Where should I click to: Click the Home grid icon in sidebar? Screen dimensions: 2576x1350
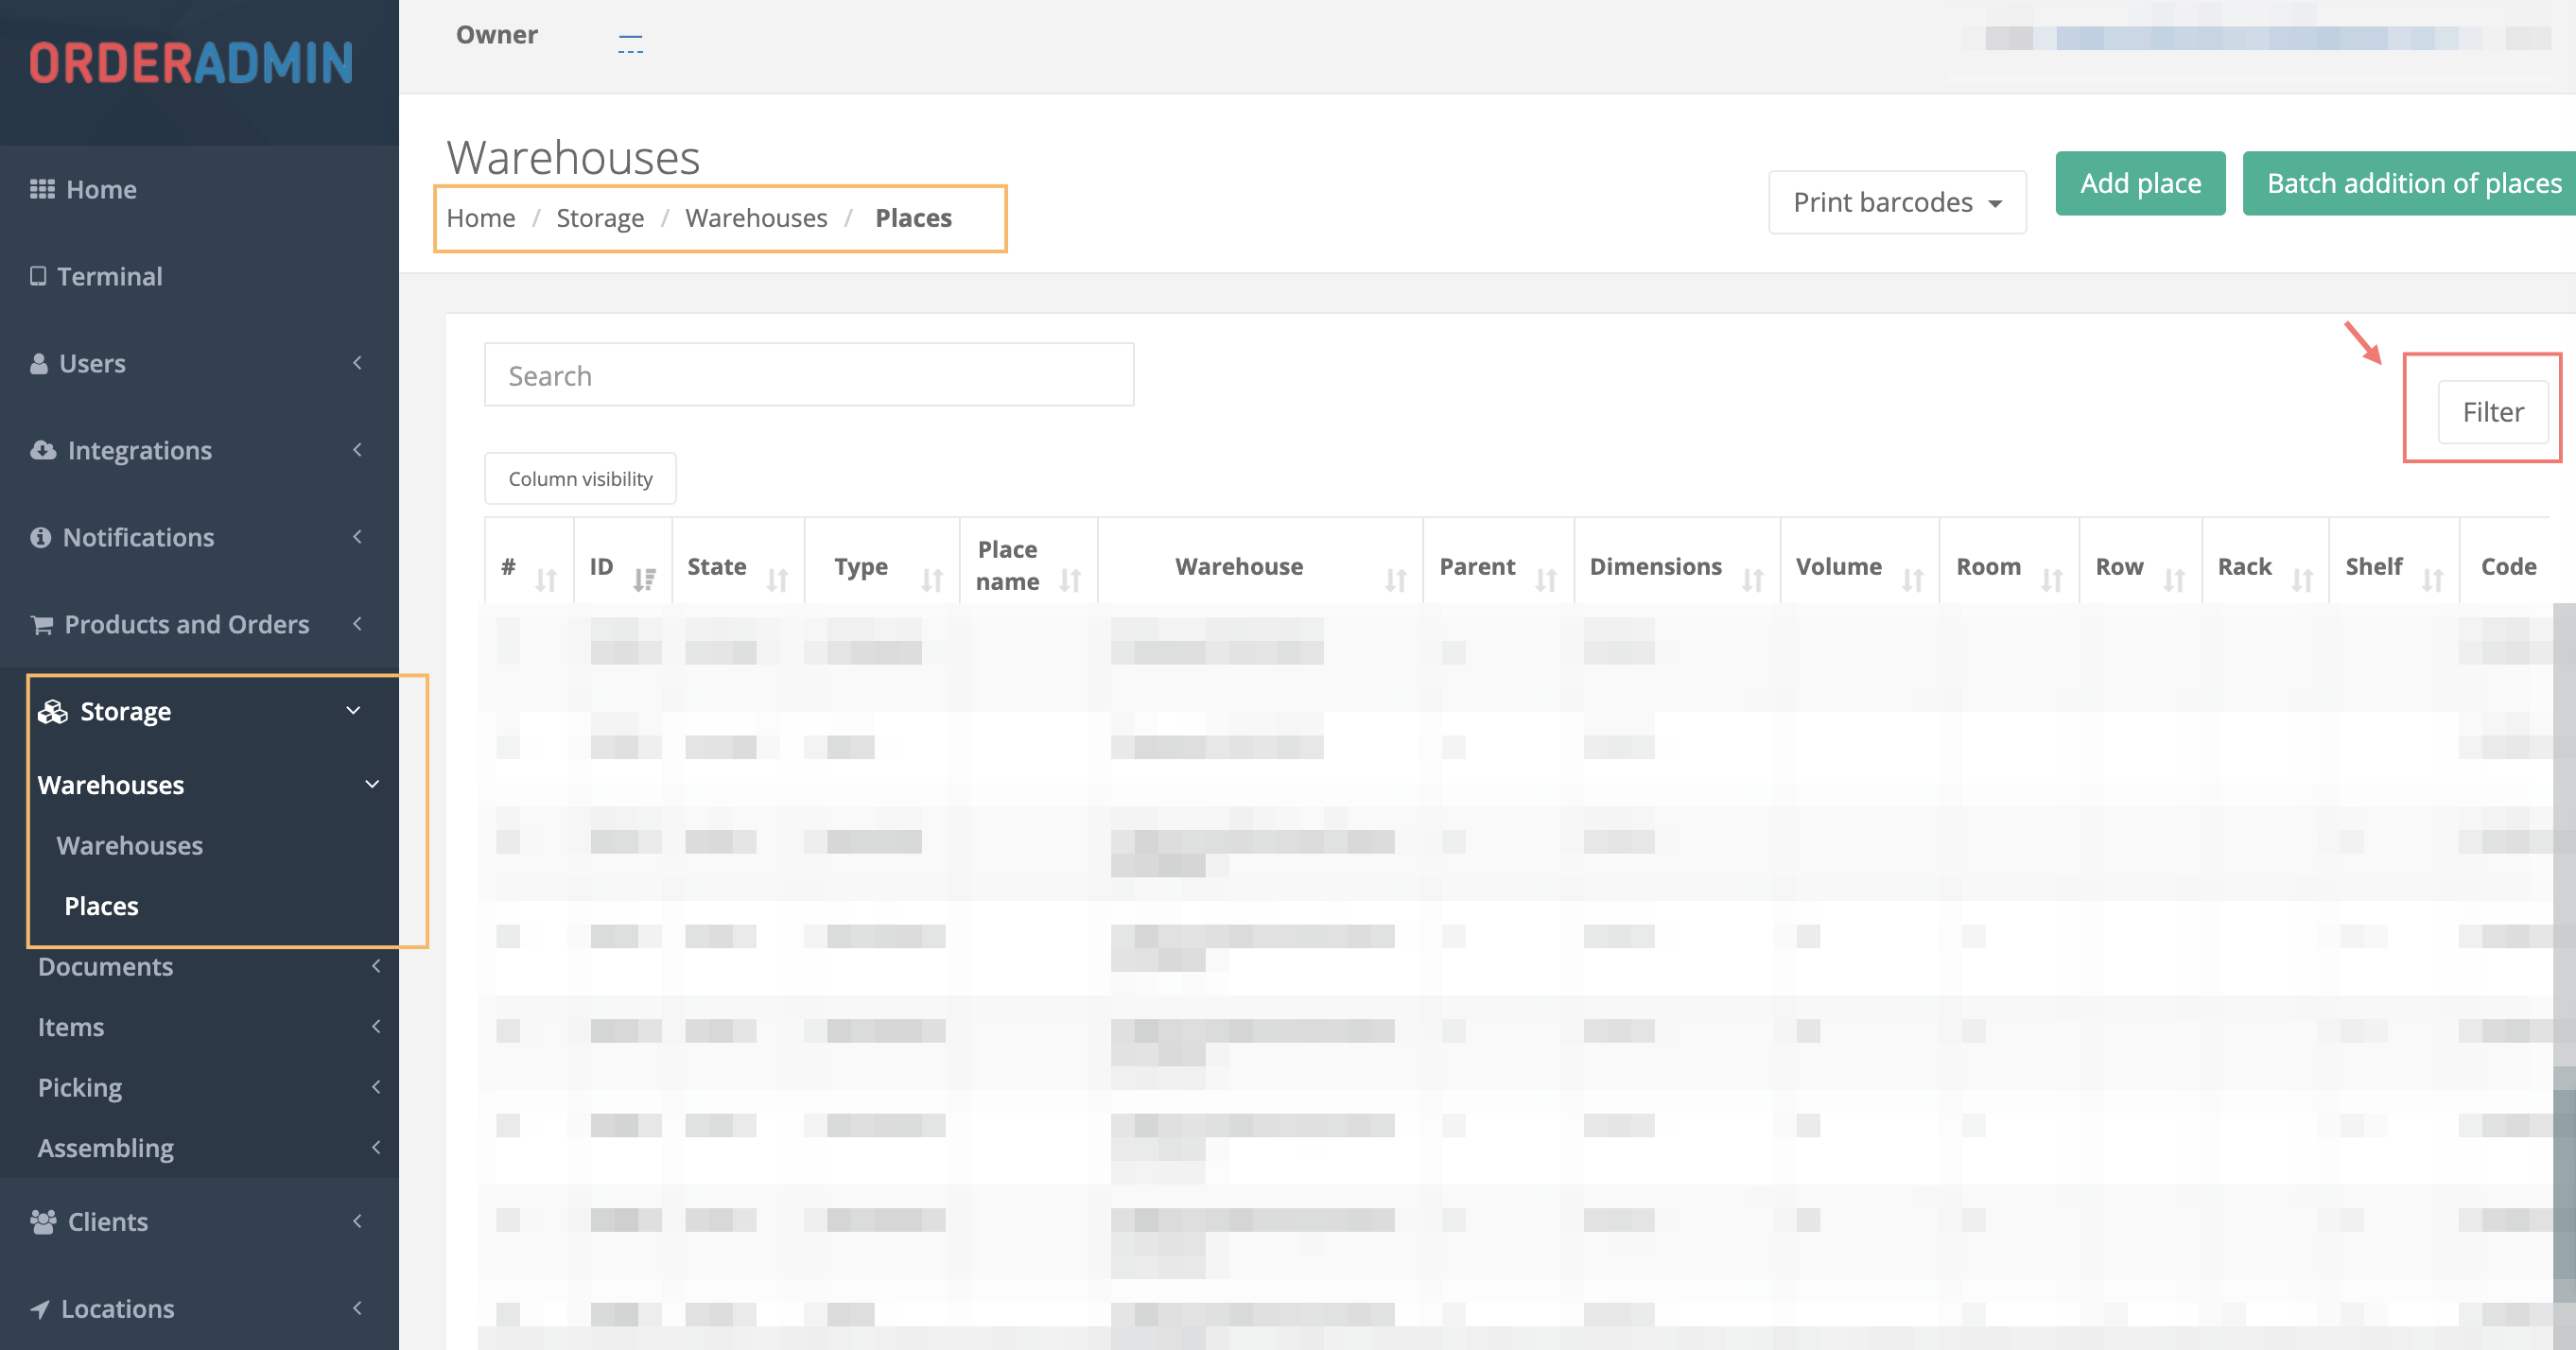click(x=42, y=189)
